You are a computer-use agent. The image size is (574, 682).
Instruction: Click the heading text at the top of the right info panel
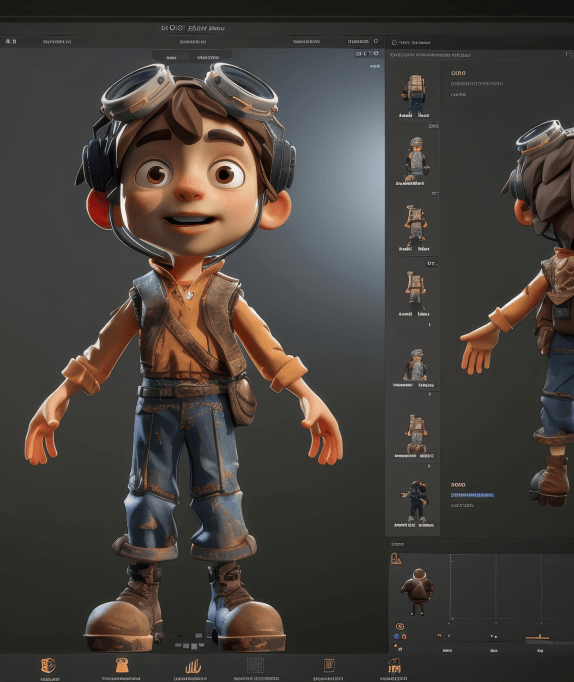click(458, 73)
